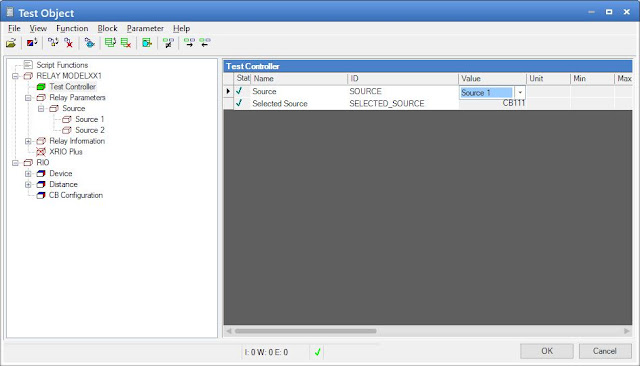Image resolution: width=640 pixels, height=366 pixels.
Task: Click the green checkmark in the status bar
Action: (317, 352)
